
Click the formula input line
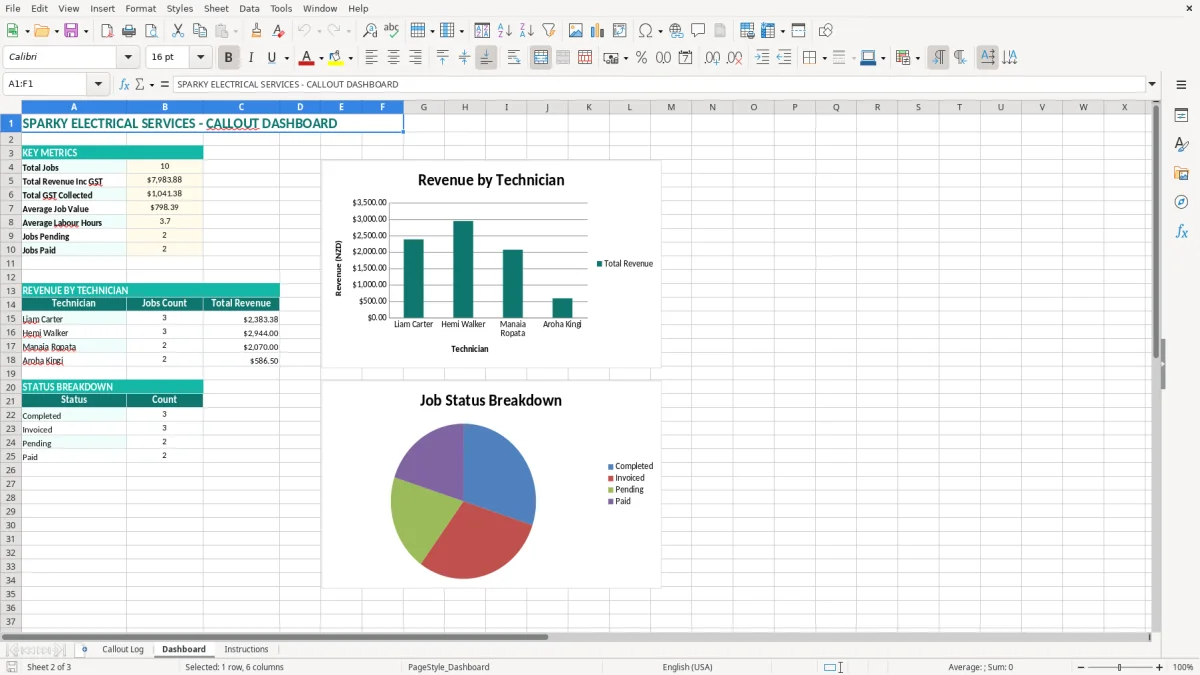(658, 84)
